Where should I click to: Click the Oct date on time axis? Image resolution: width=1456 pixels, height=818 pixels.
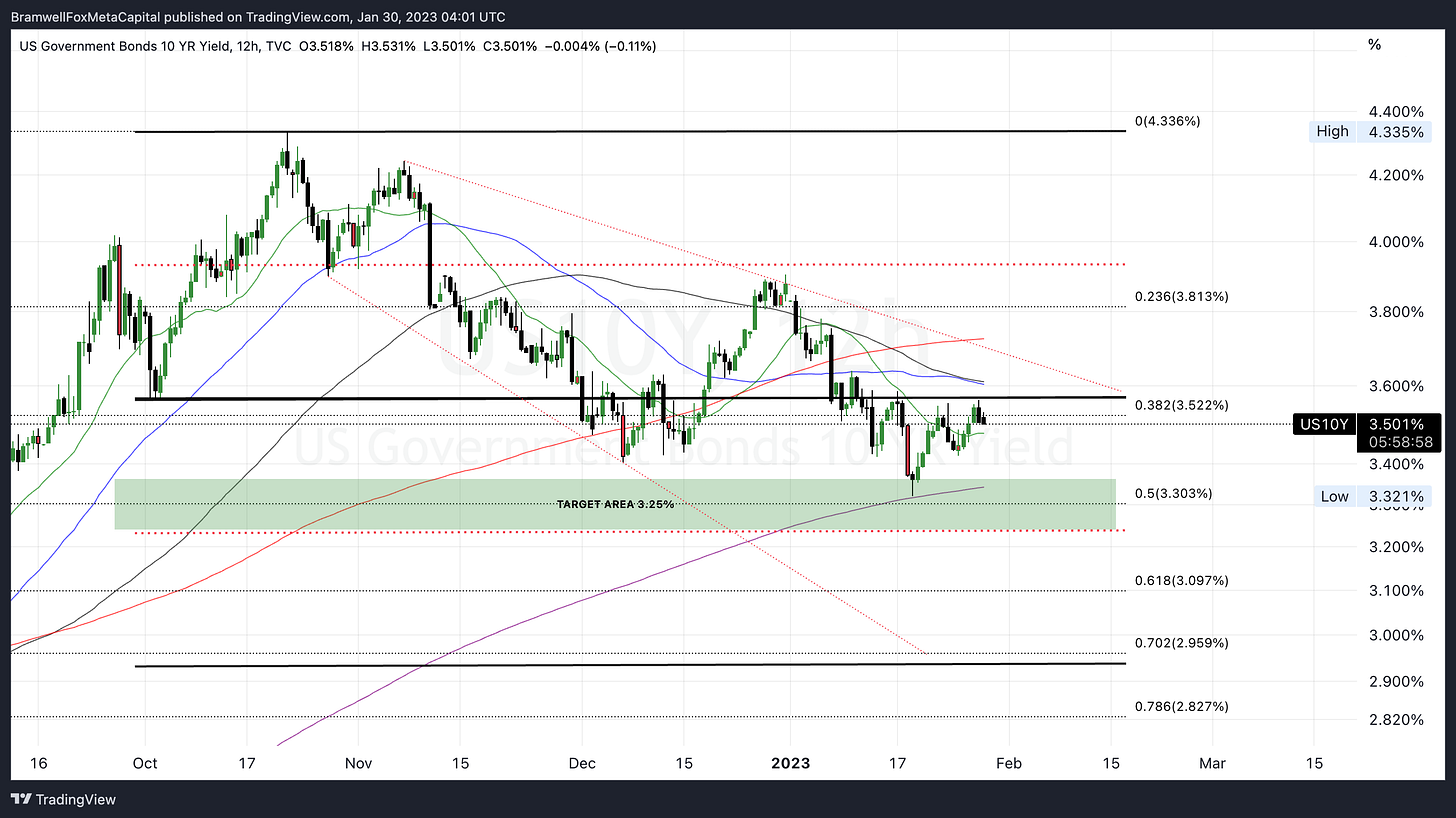144,763
